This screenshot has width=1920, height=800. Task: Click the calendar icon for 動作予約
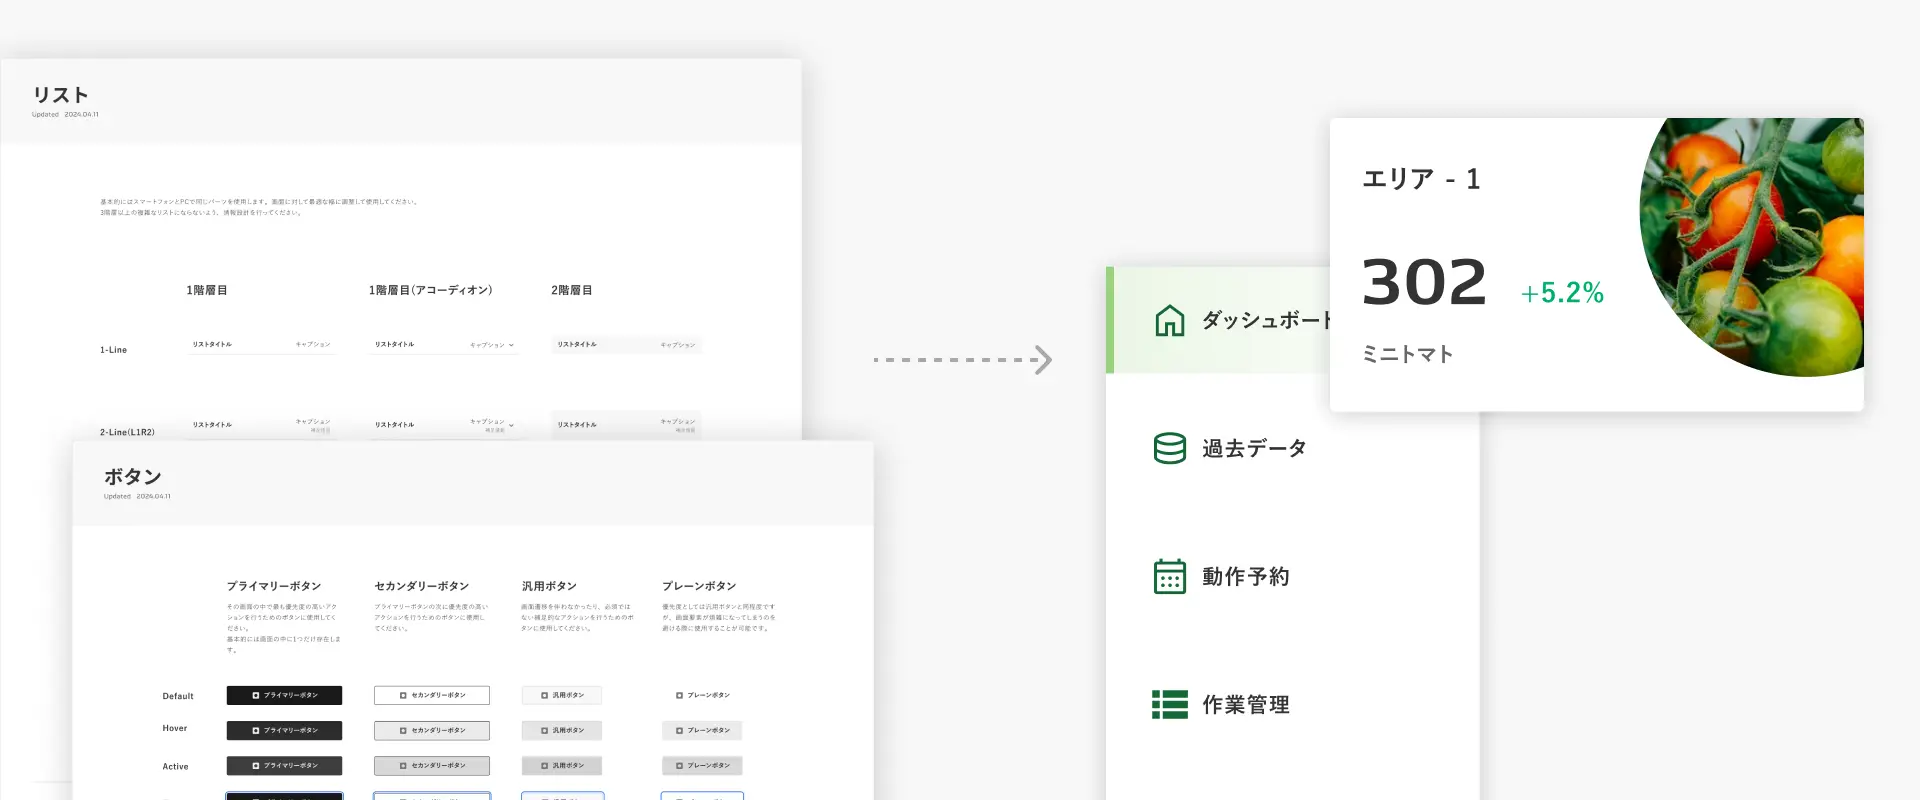(x=1169, y=576)
